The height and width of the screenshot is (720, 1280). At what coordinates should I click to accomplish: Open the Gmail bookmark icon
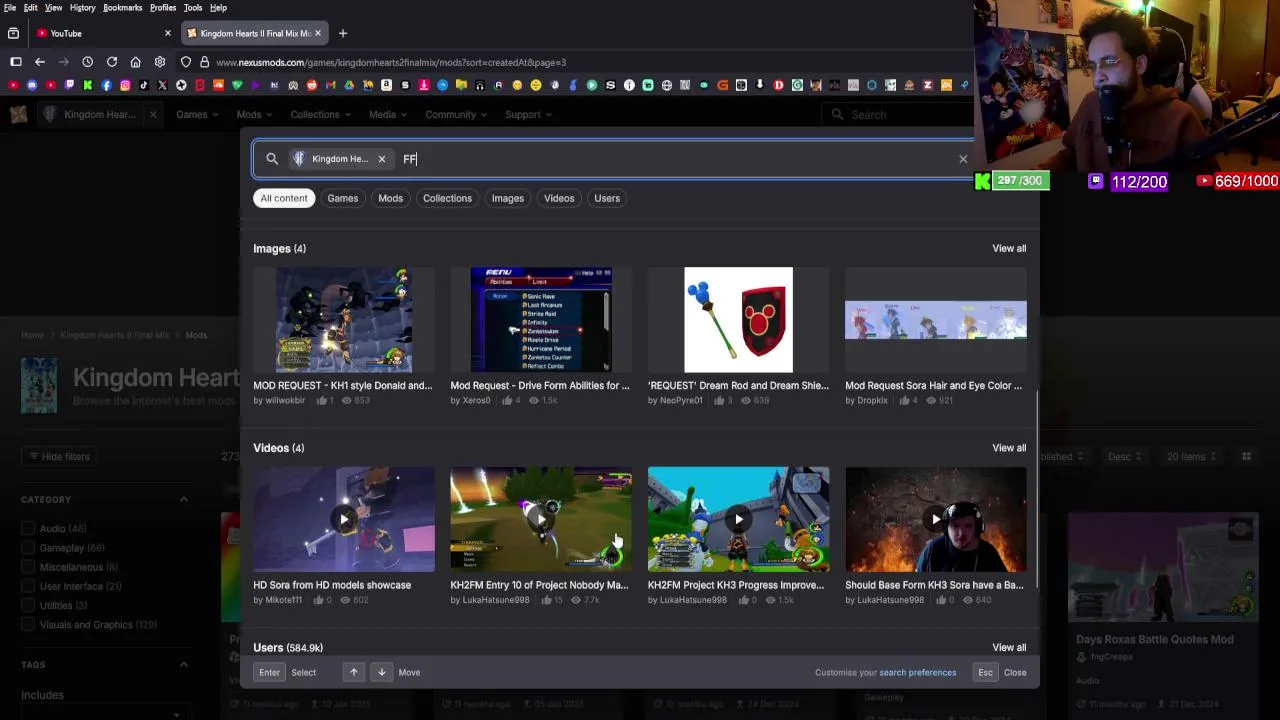330,85
